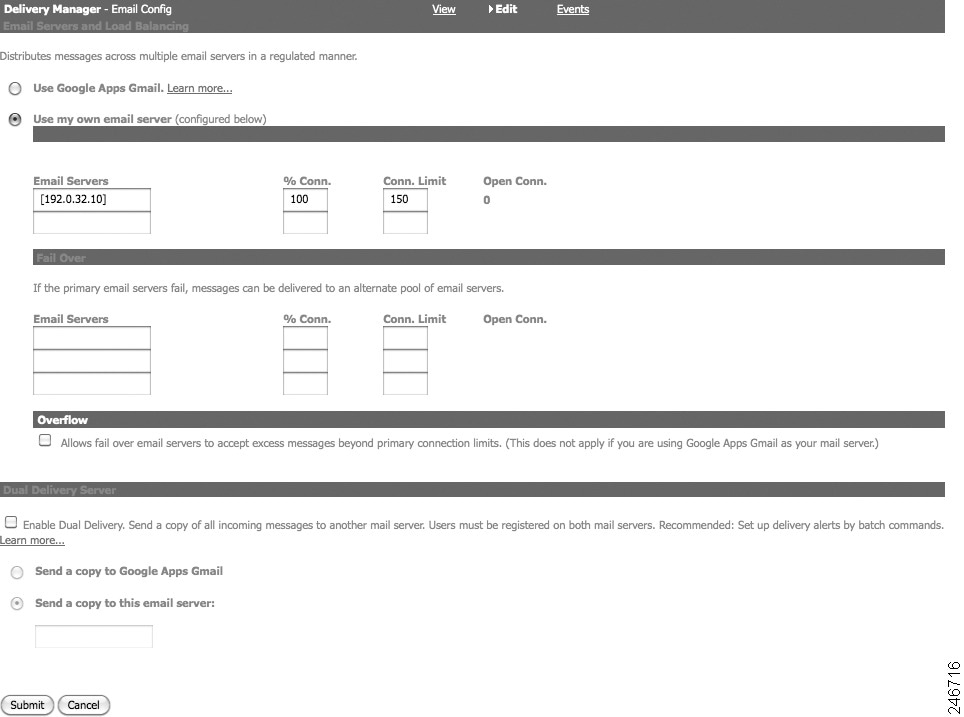964x717 pixels.
Task: Select Send a copy to this email server
Action: [x=17, y=604]
